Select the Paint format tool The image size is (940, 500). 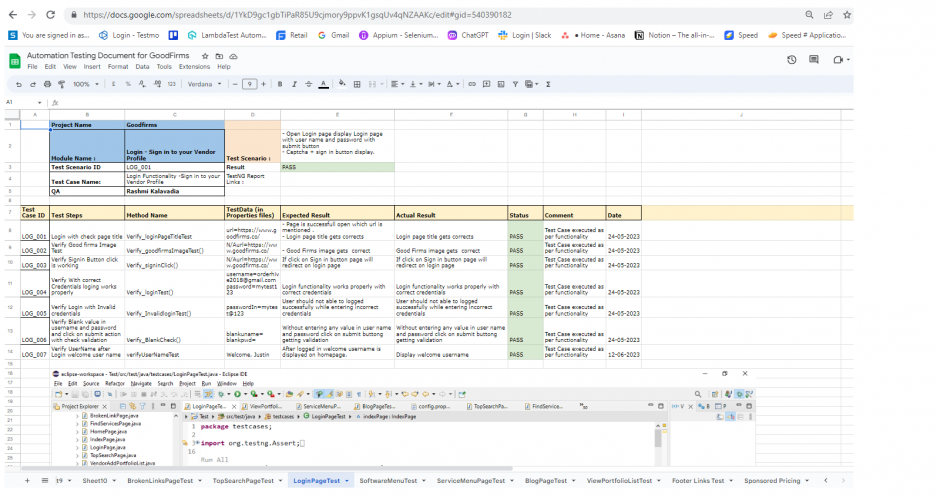point(61,84)
